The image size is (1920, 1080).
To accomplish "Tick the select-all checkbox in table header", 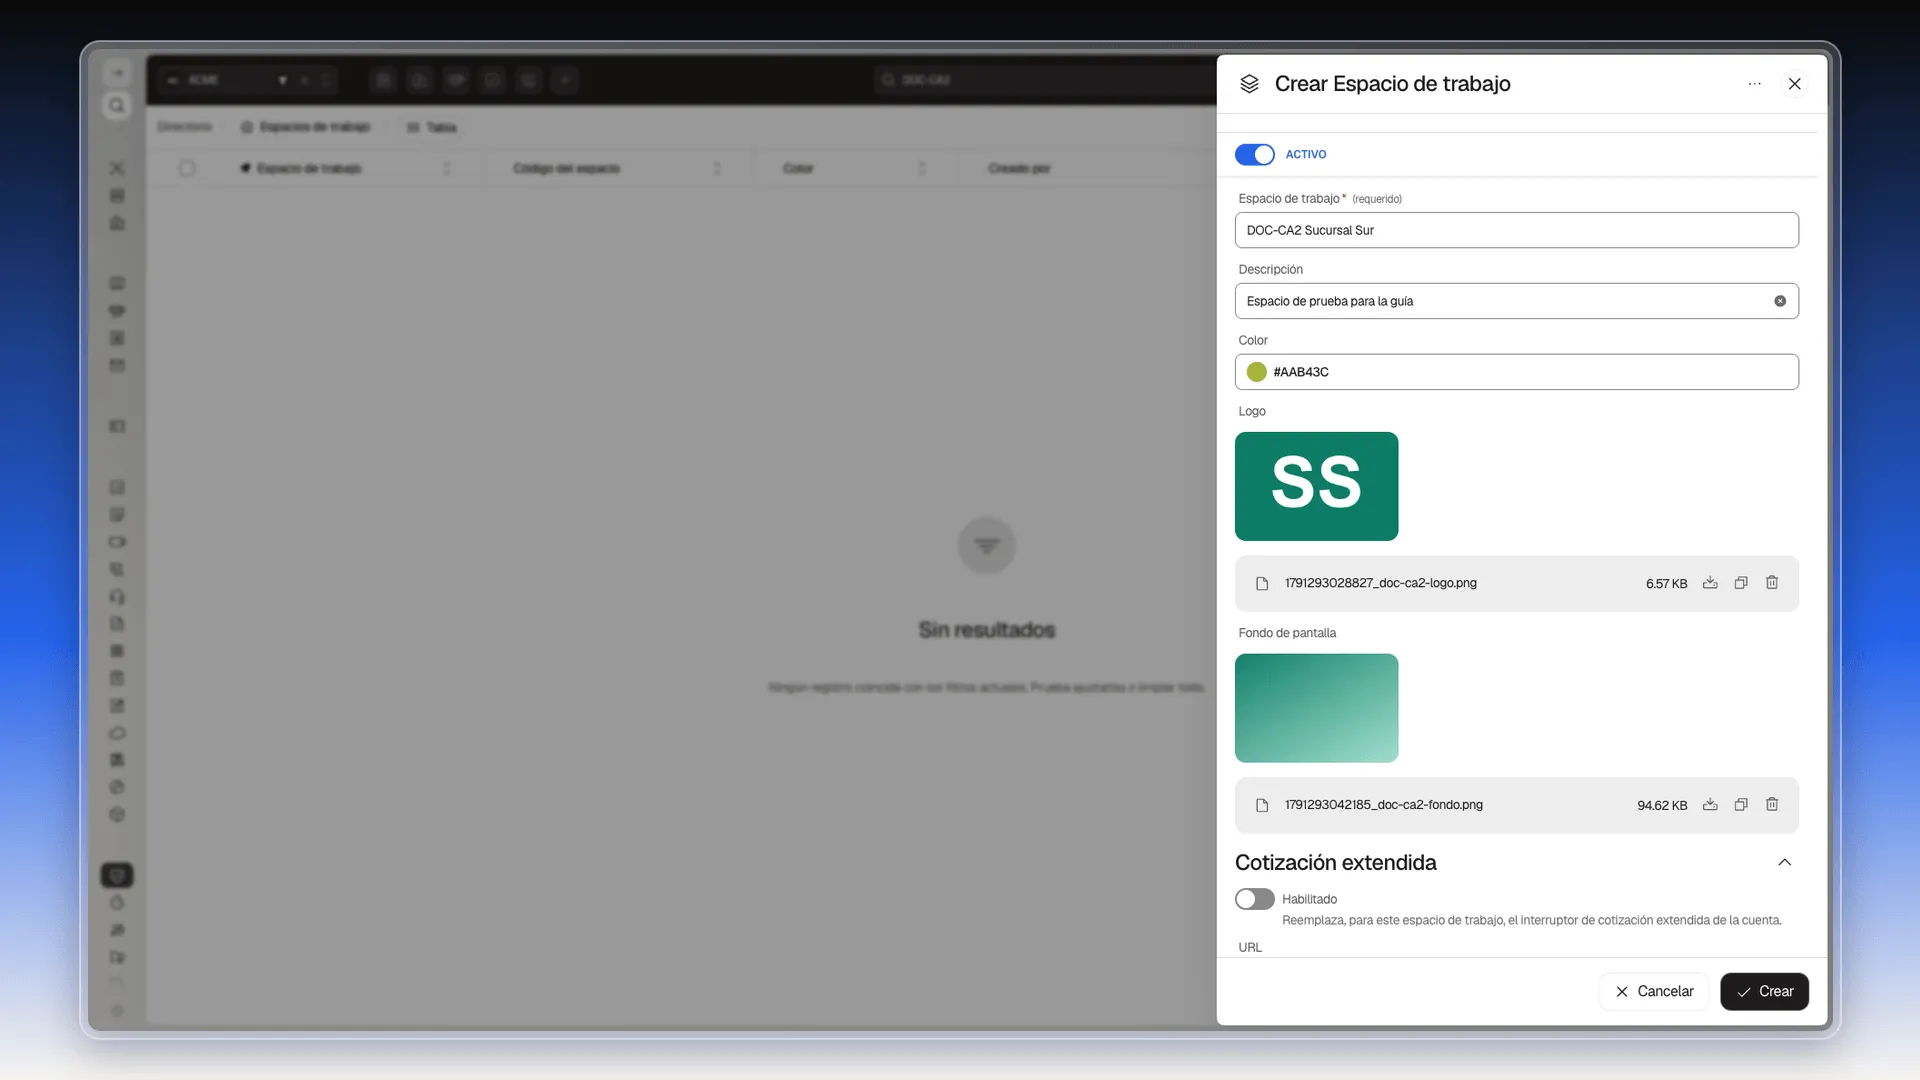I will 187,168.
